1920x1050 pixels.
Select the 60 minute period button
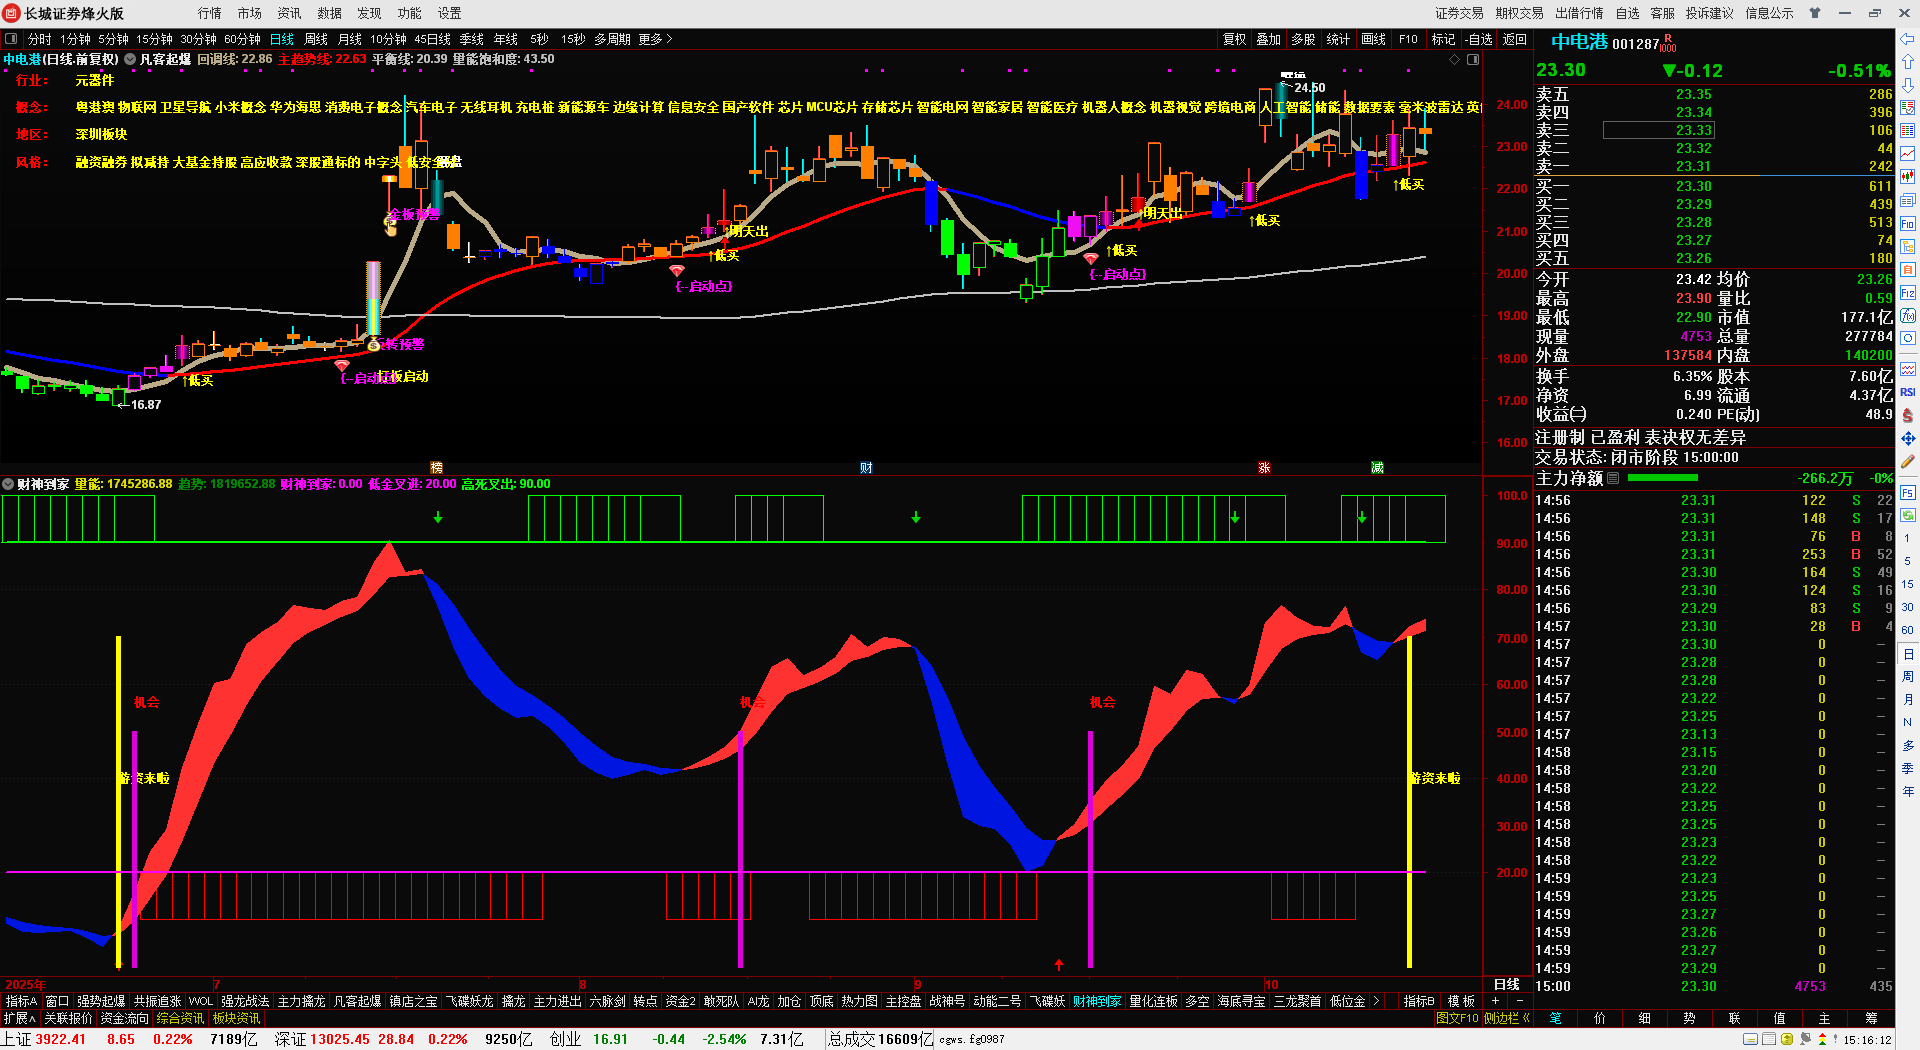pos(1908,630)
